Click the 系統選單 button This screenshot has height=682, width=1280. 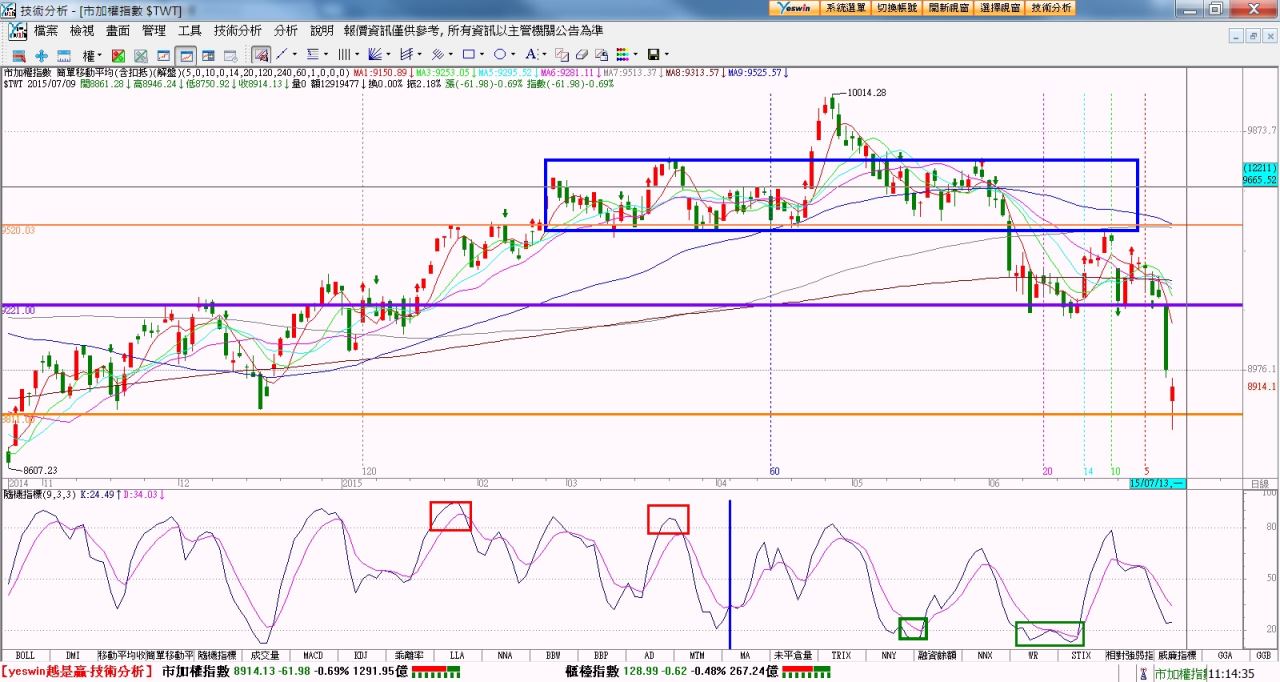coord(845,8)
